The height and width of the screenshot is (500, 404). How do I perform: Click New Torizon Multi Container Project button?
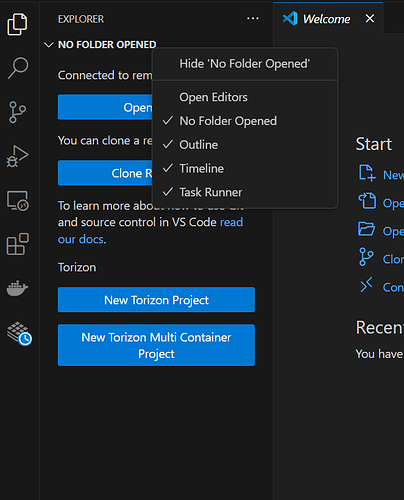pyautogui.click(x=156, y=345)
